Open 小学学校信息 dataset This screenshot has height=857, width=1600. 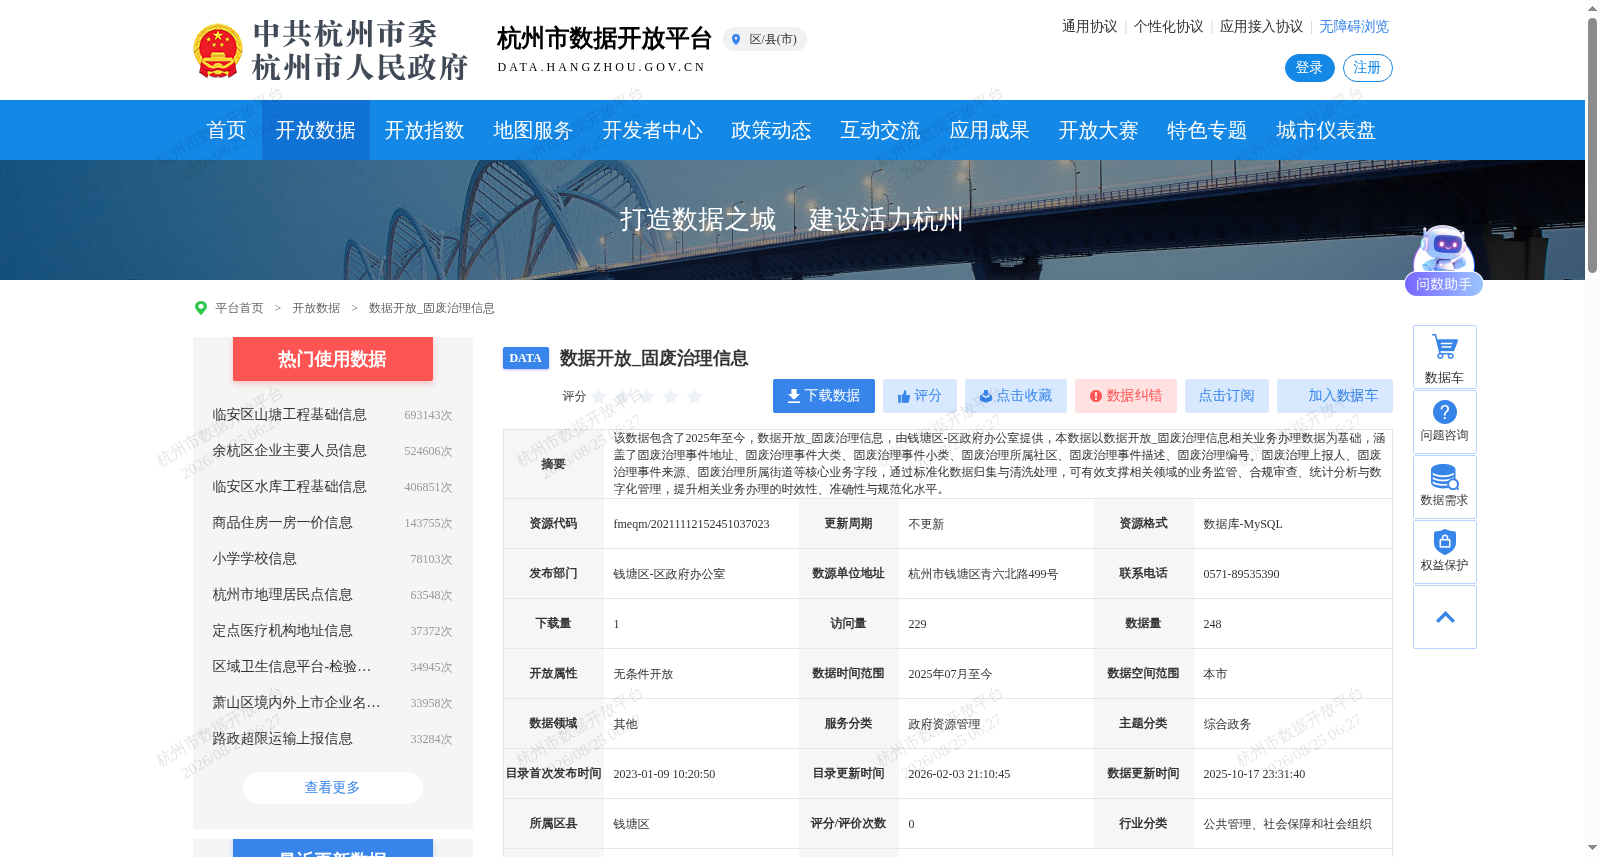(255, 559)
